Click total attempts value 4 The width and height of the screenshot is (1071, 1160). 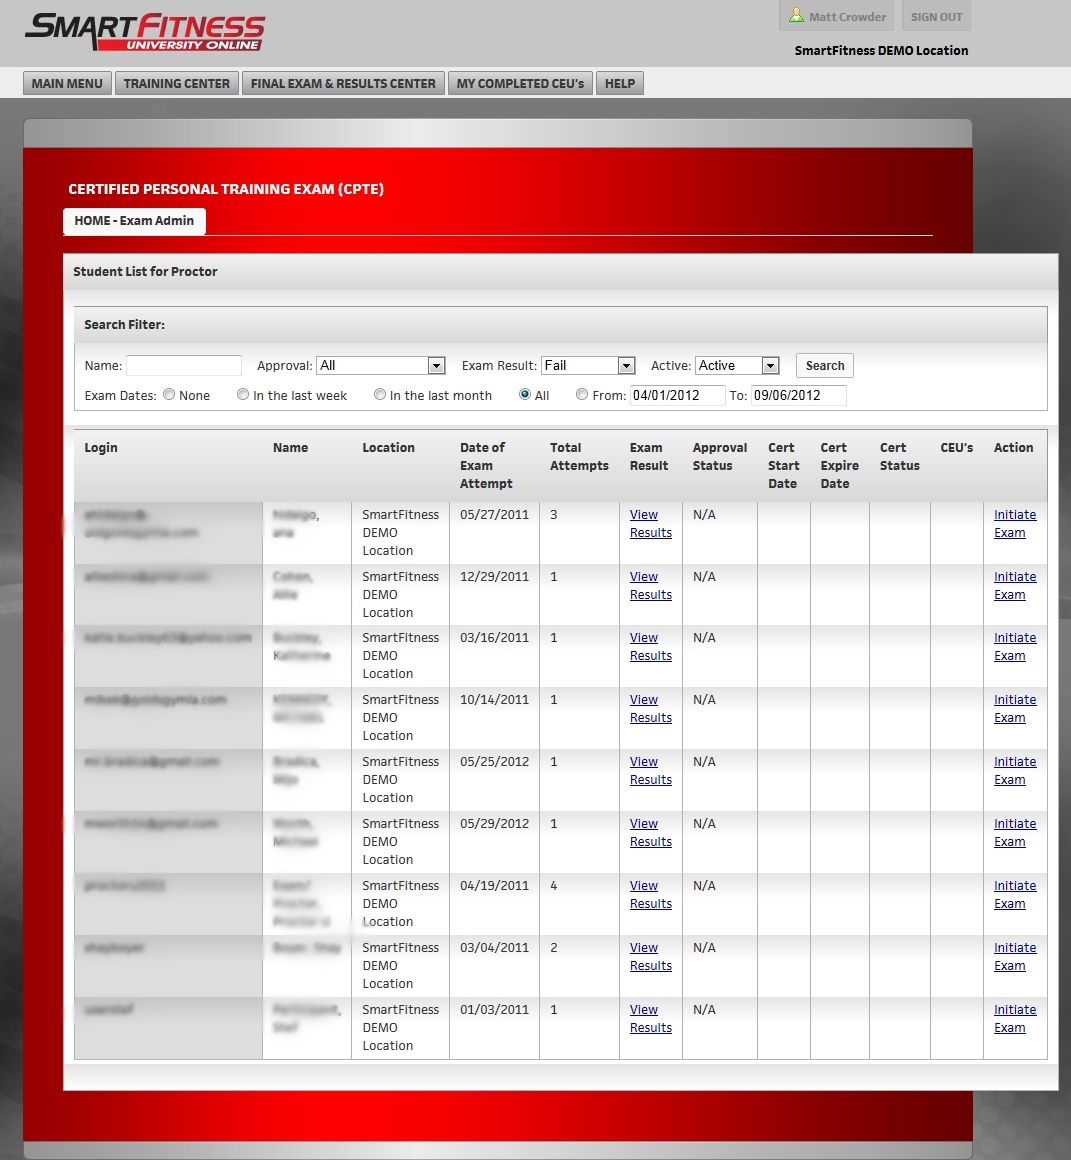coord(553,886)
